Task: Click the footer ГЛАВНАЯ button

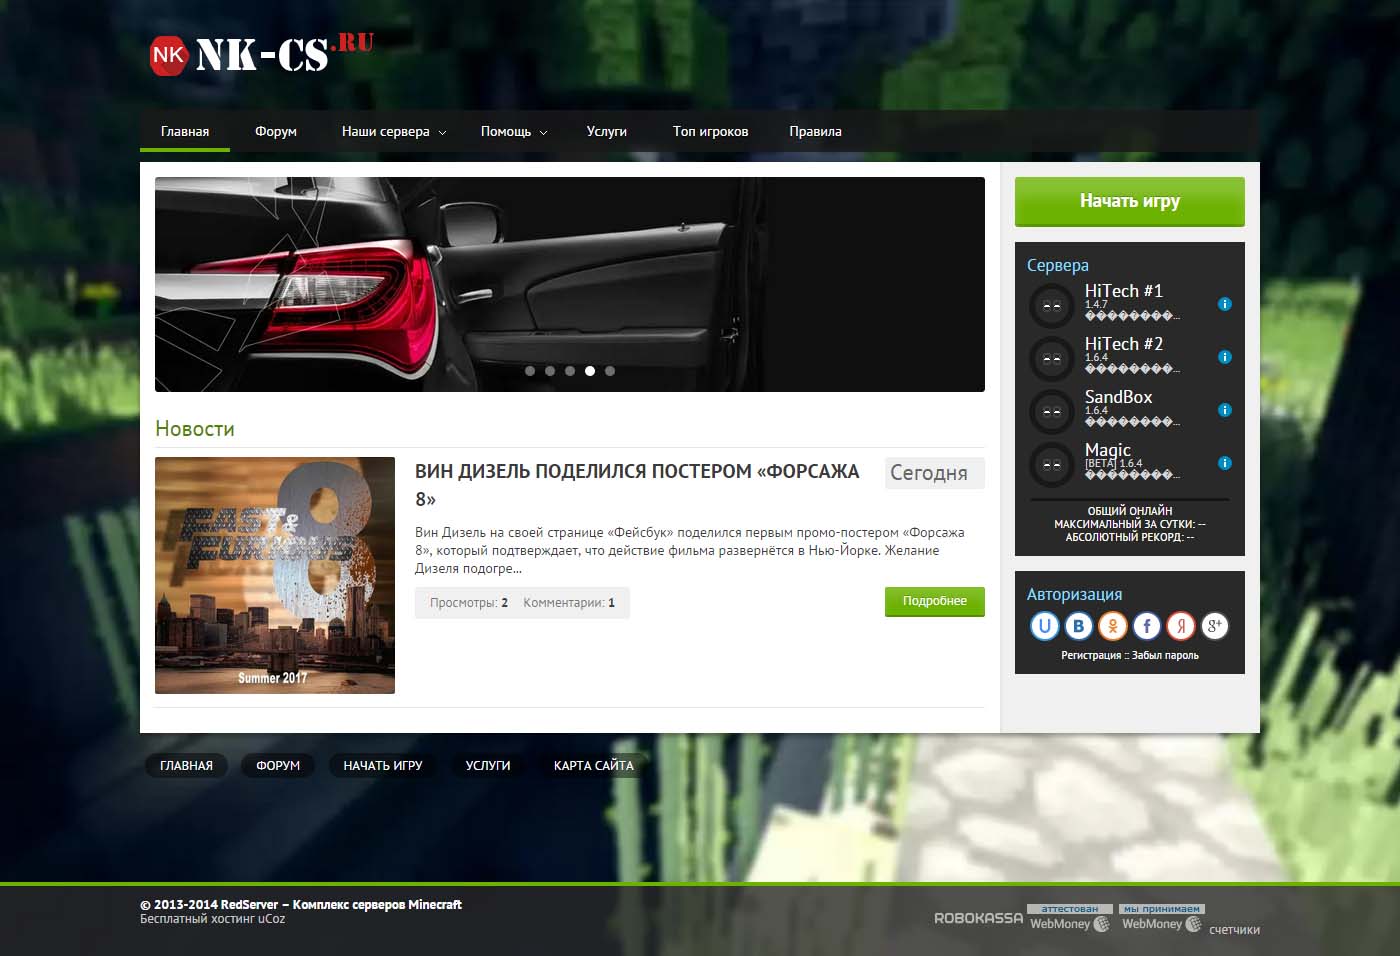Action: pyautogui.click(x=187, y=766)
